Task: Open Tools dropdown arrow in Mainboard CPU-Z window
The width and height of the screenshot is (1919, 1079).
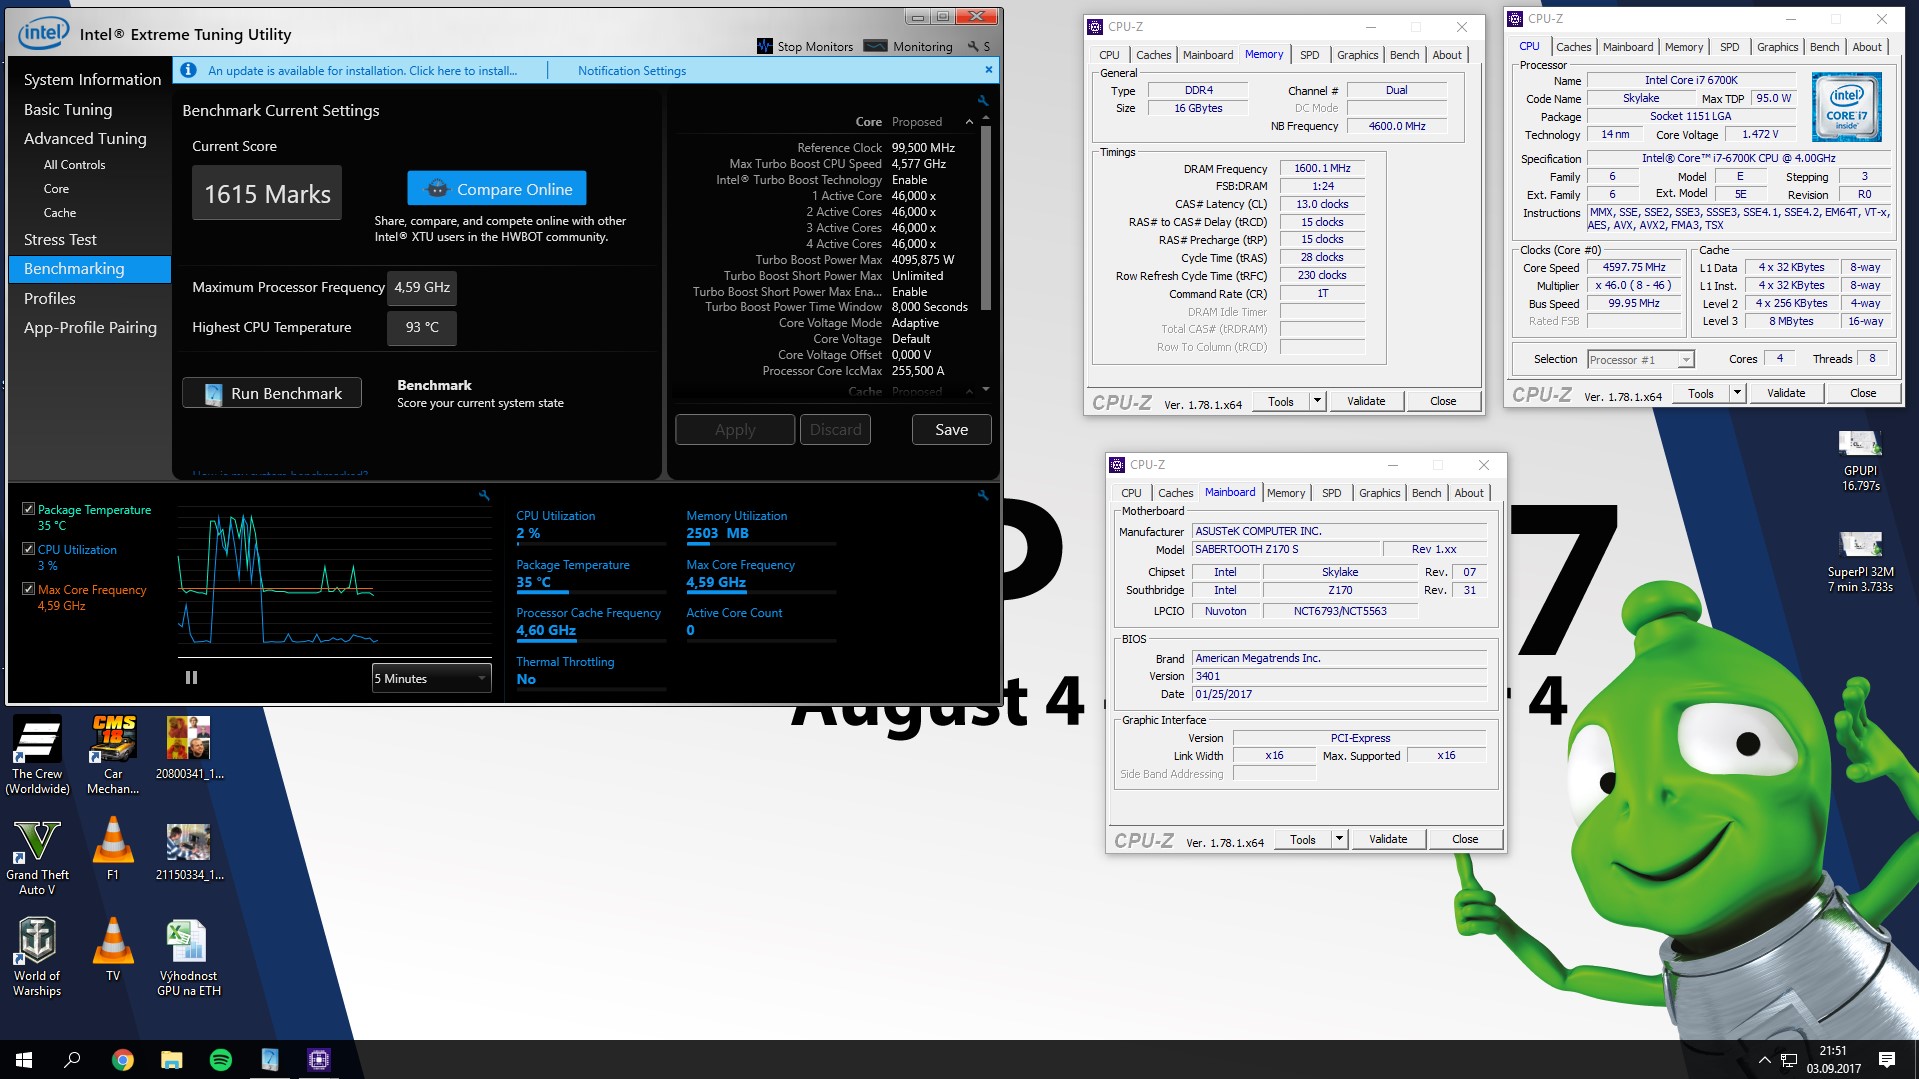Action: pos(1339,839)
